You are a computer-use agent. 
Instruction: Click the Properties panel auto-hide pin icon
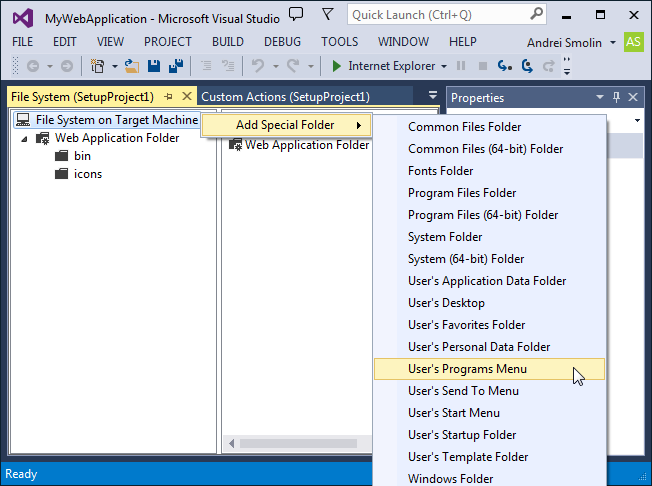[616, 97]
